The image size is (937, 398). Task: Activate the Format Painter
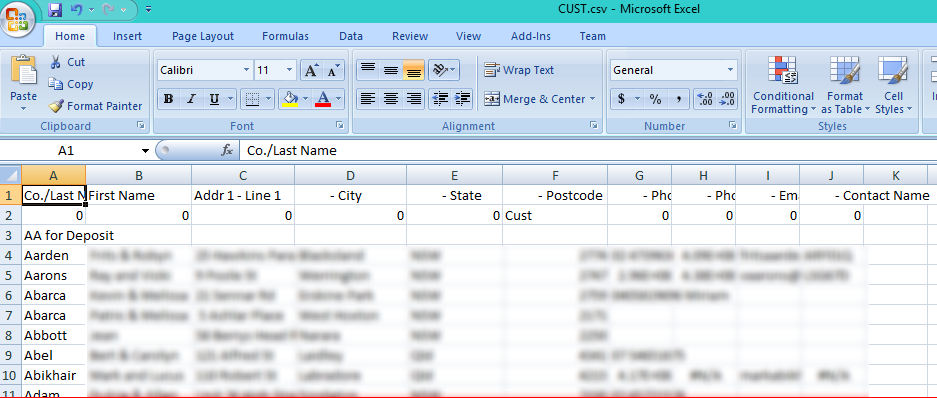96,106
